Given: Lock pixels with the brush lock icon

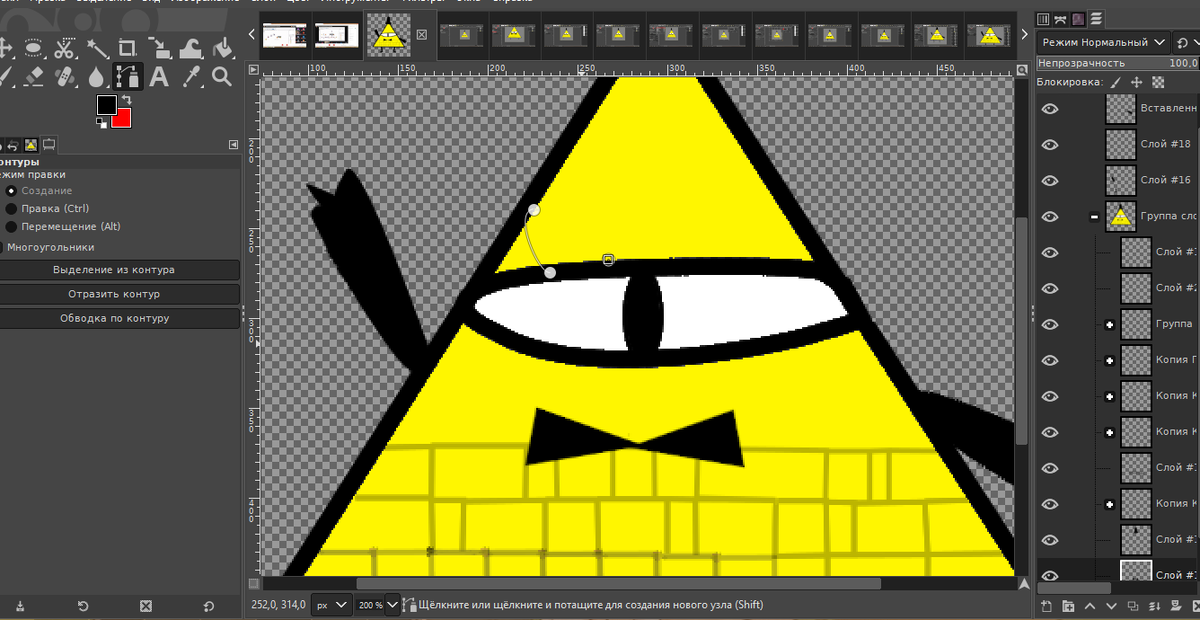Looking at the screenshot, I should [x=1116, y=82].
